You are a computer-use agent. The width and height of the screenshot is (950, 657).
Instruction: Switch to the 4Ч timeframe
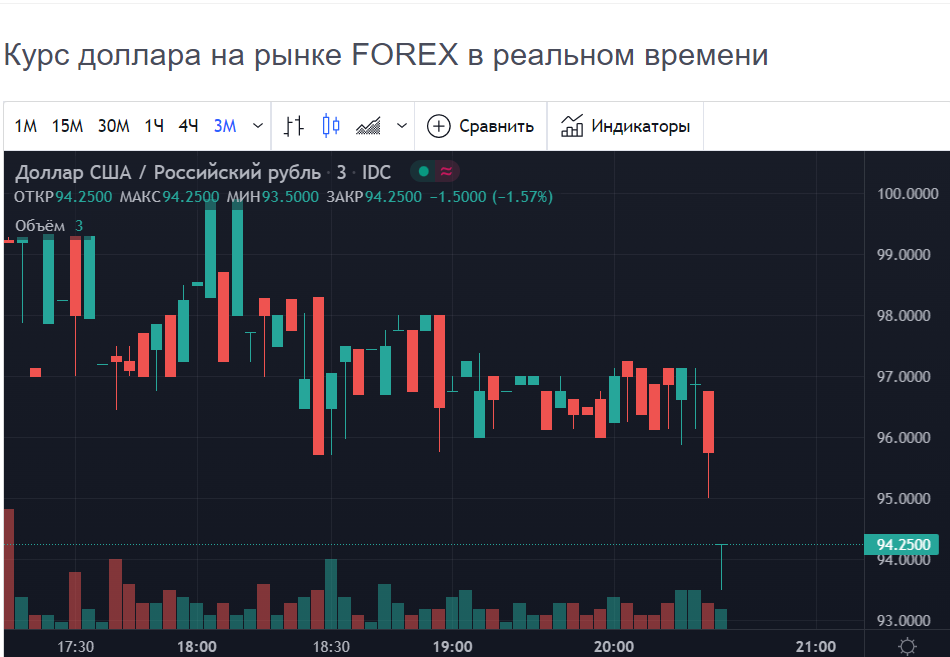pos(188,126)
